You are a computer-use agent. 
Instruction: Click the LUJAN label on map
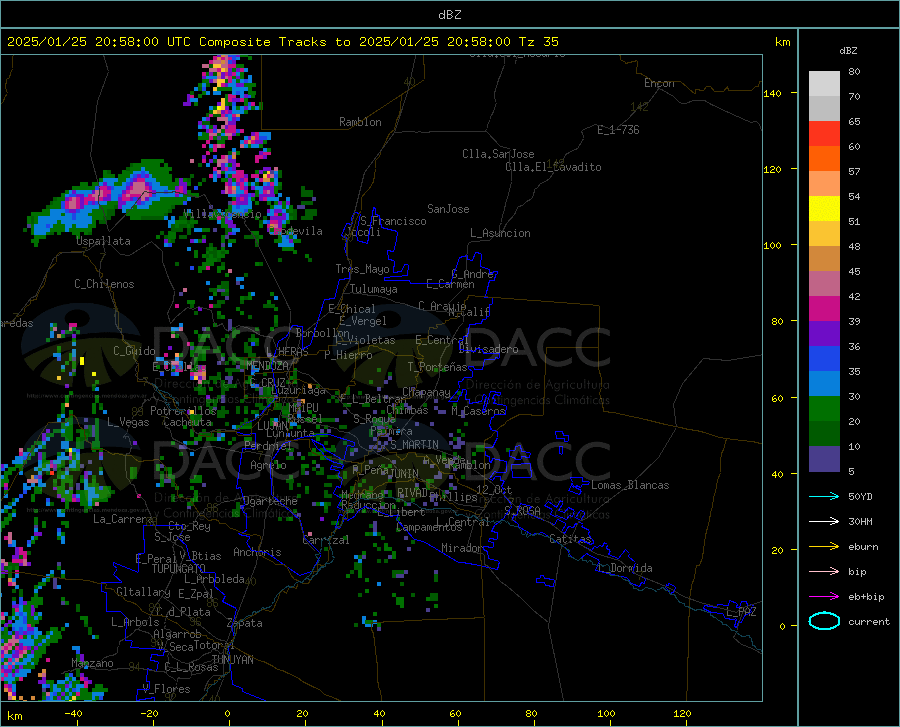point(272,426)
